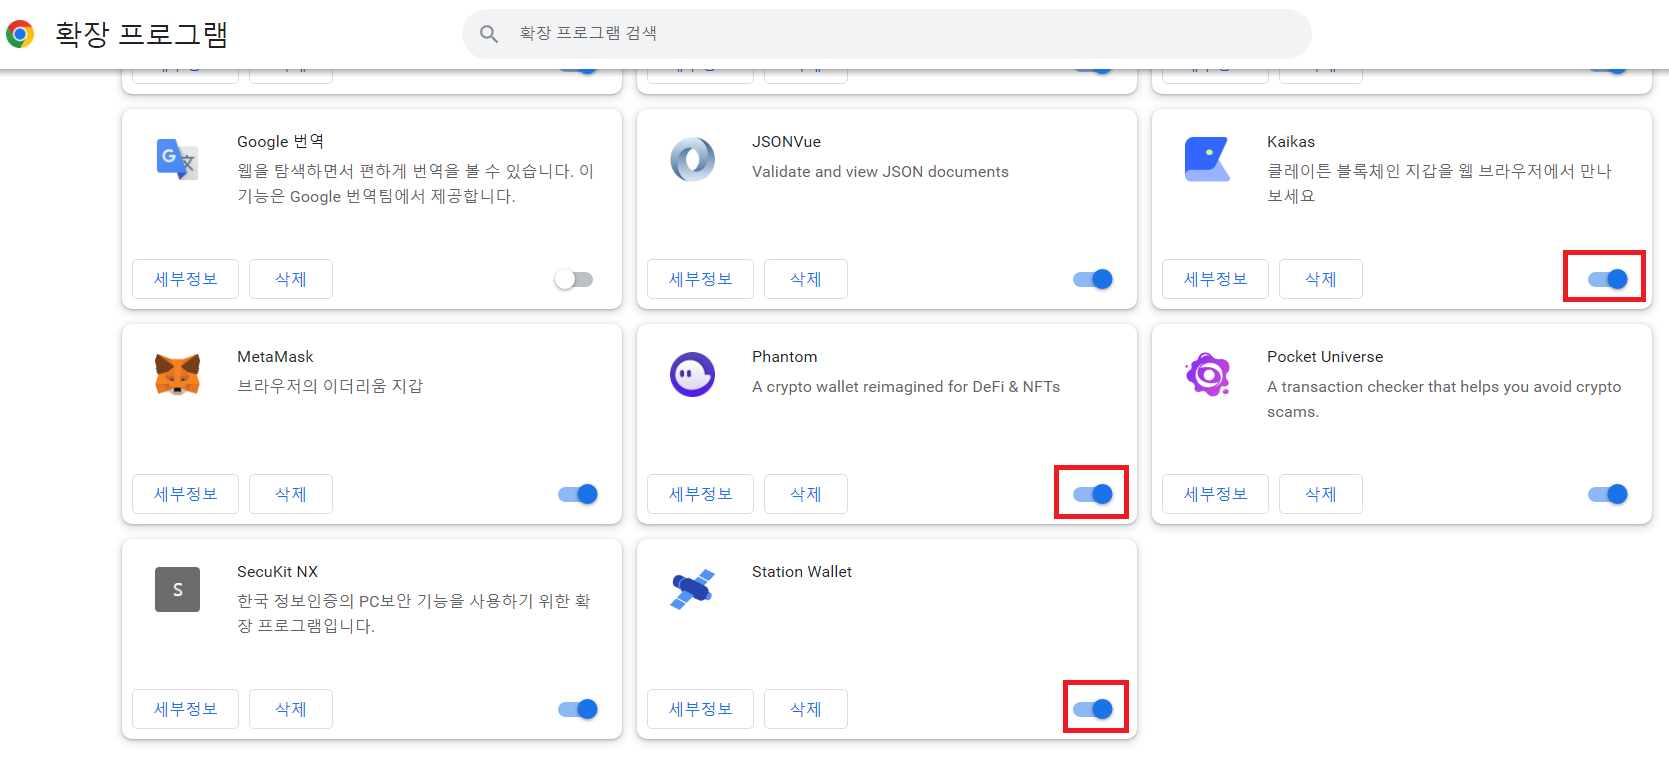Screen dimensions: 1669x760
Task: Click the SecuKit NX icon
Action: coord(177,589)
